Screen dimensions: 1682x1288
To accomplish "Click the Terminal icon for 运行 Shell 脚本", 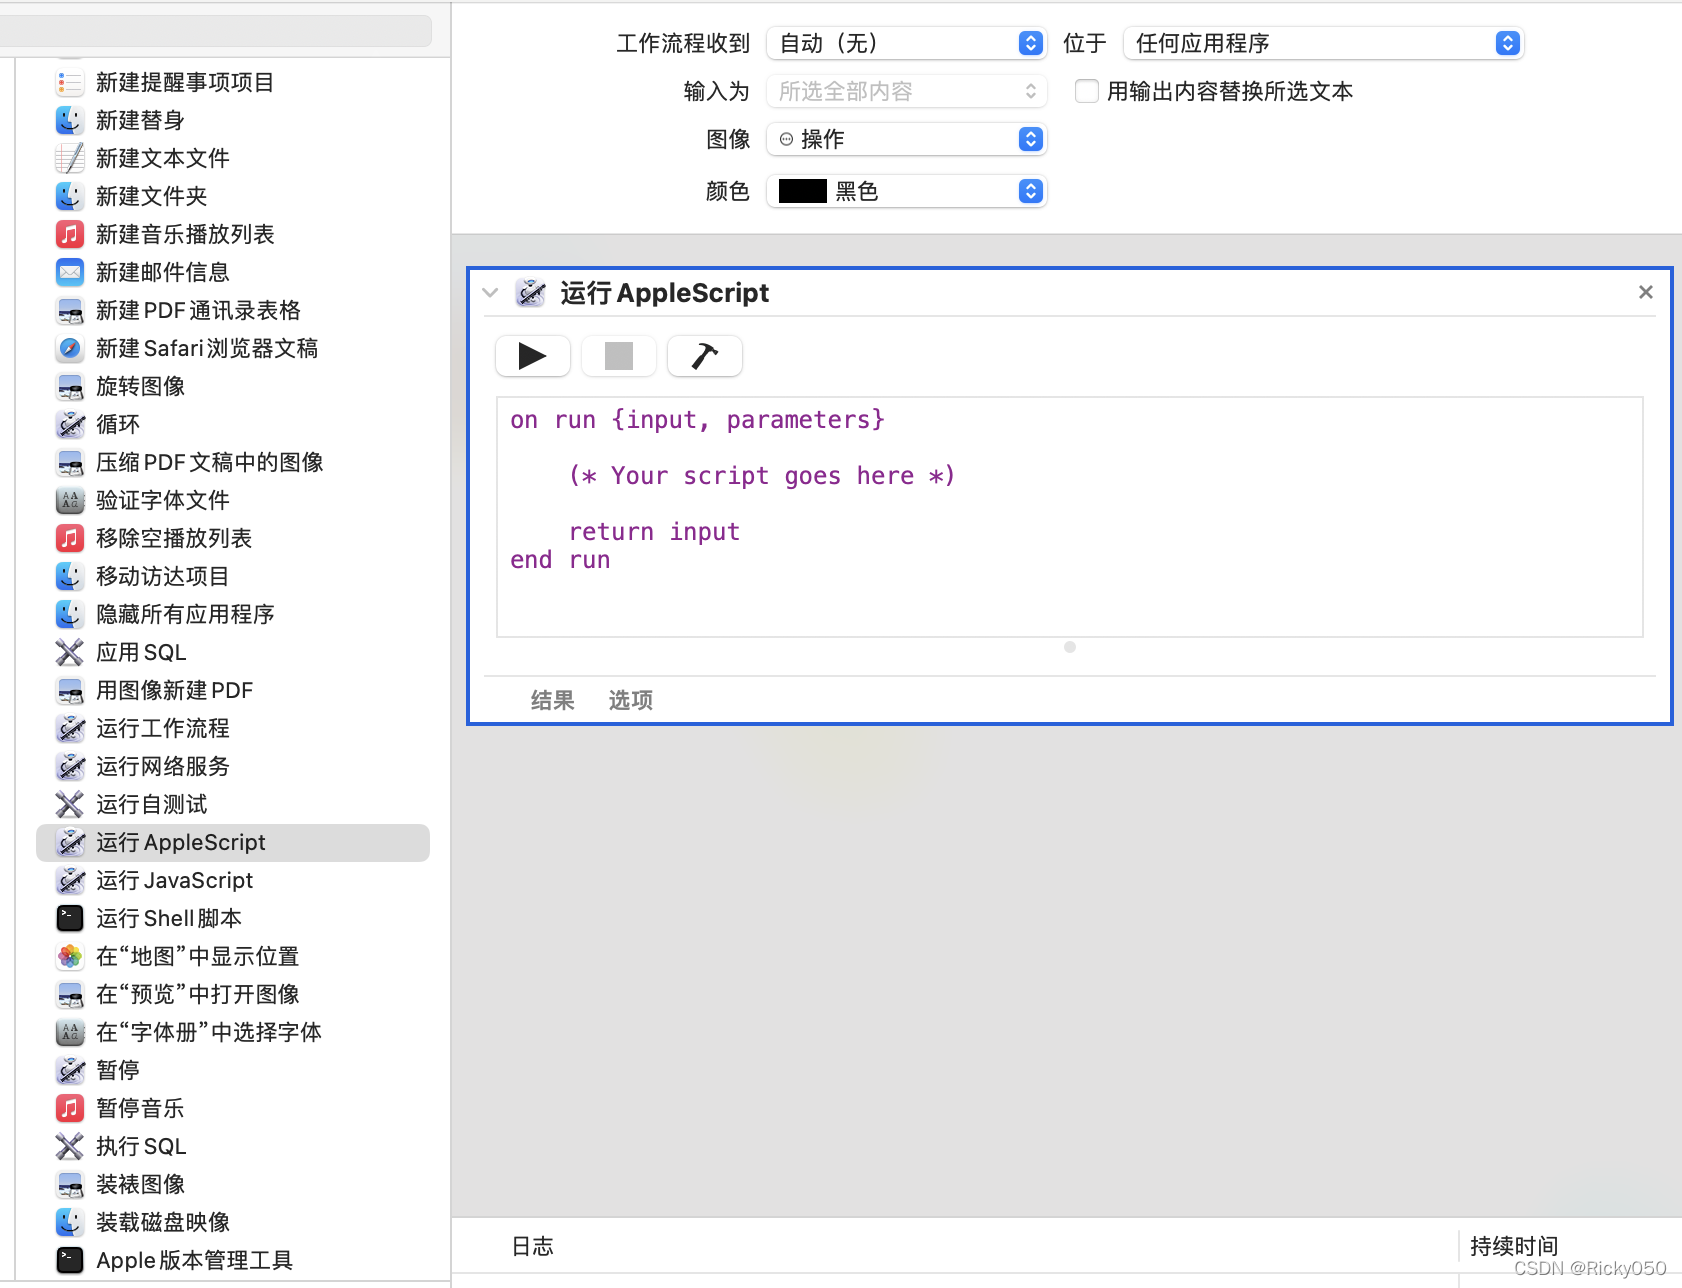I will click(69, 918).
